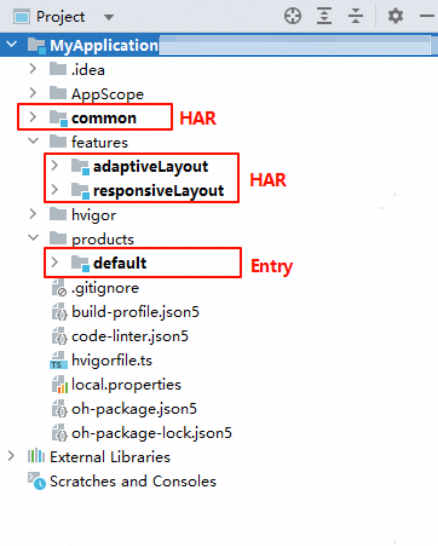Select local.properties file
The width and height of the screenshot is (438, 546).
click(126, 385)
